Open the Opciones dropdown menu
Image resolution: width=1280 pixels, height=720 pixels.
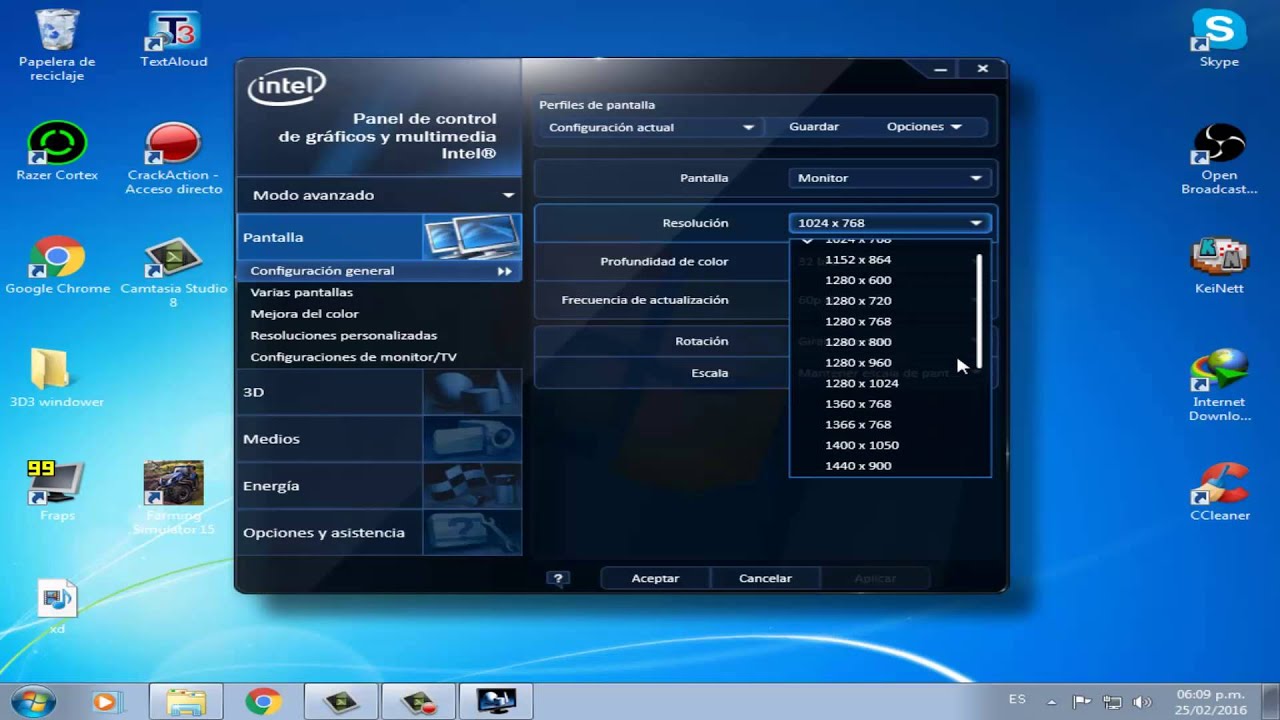point(923,127)
